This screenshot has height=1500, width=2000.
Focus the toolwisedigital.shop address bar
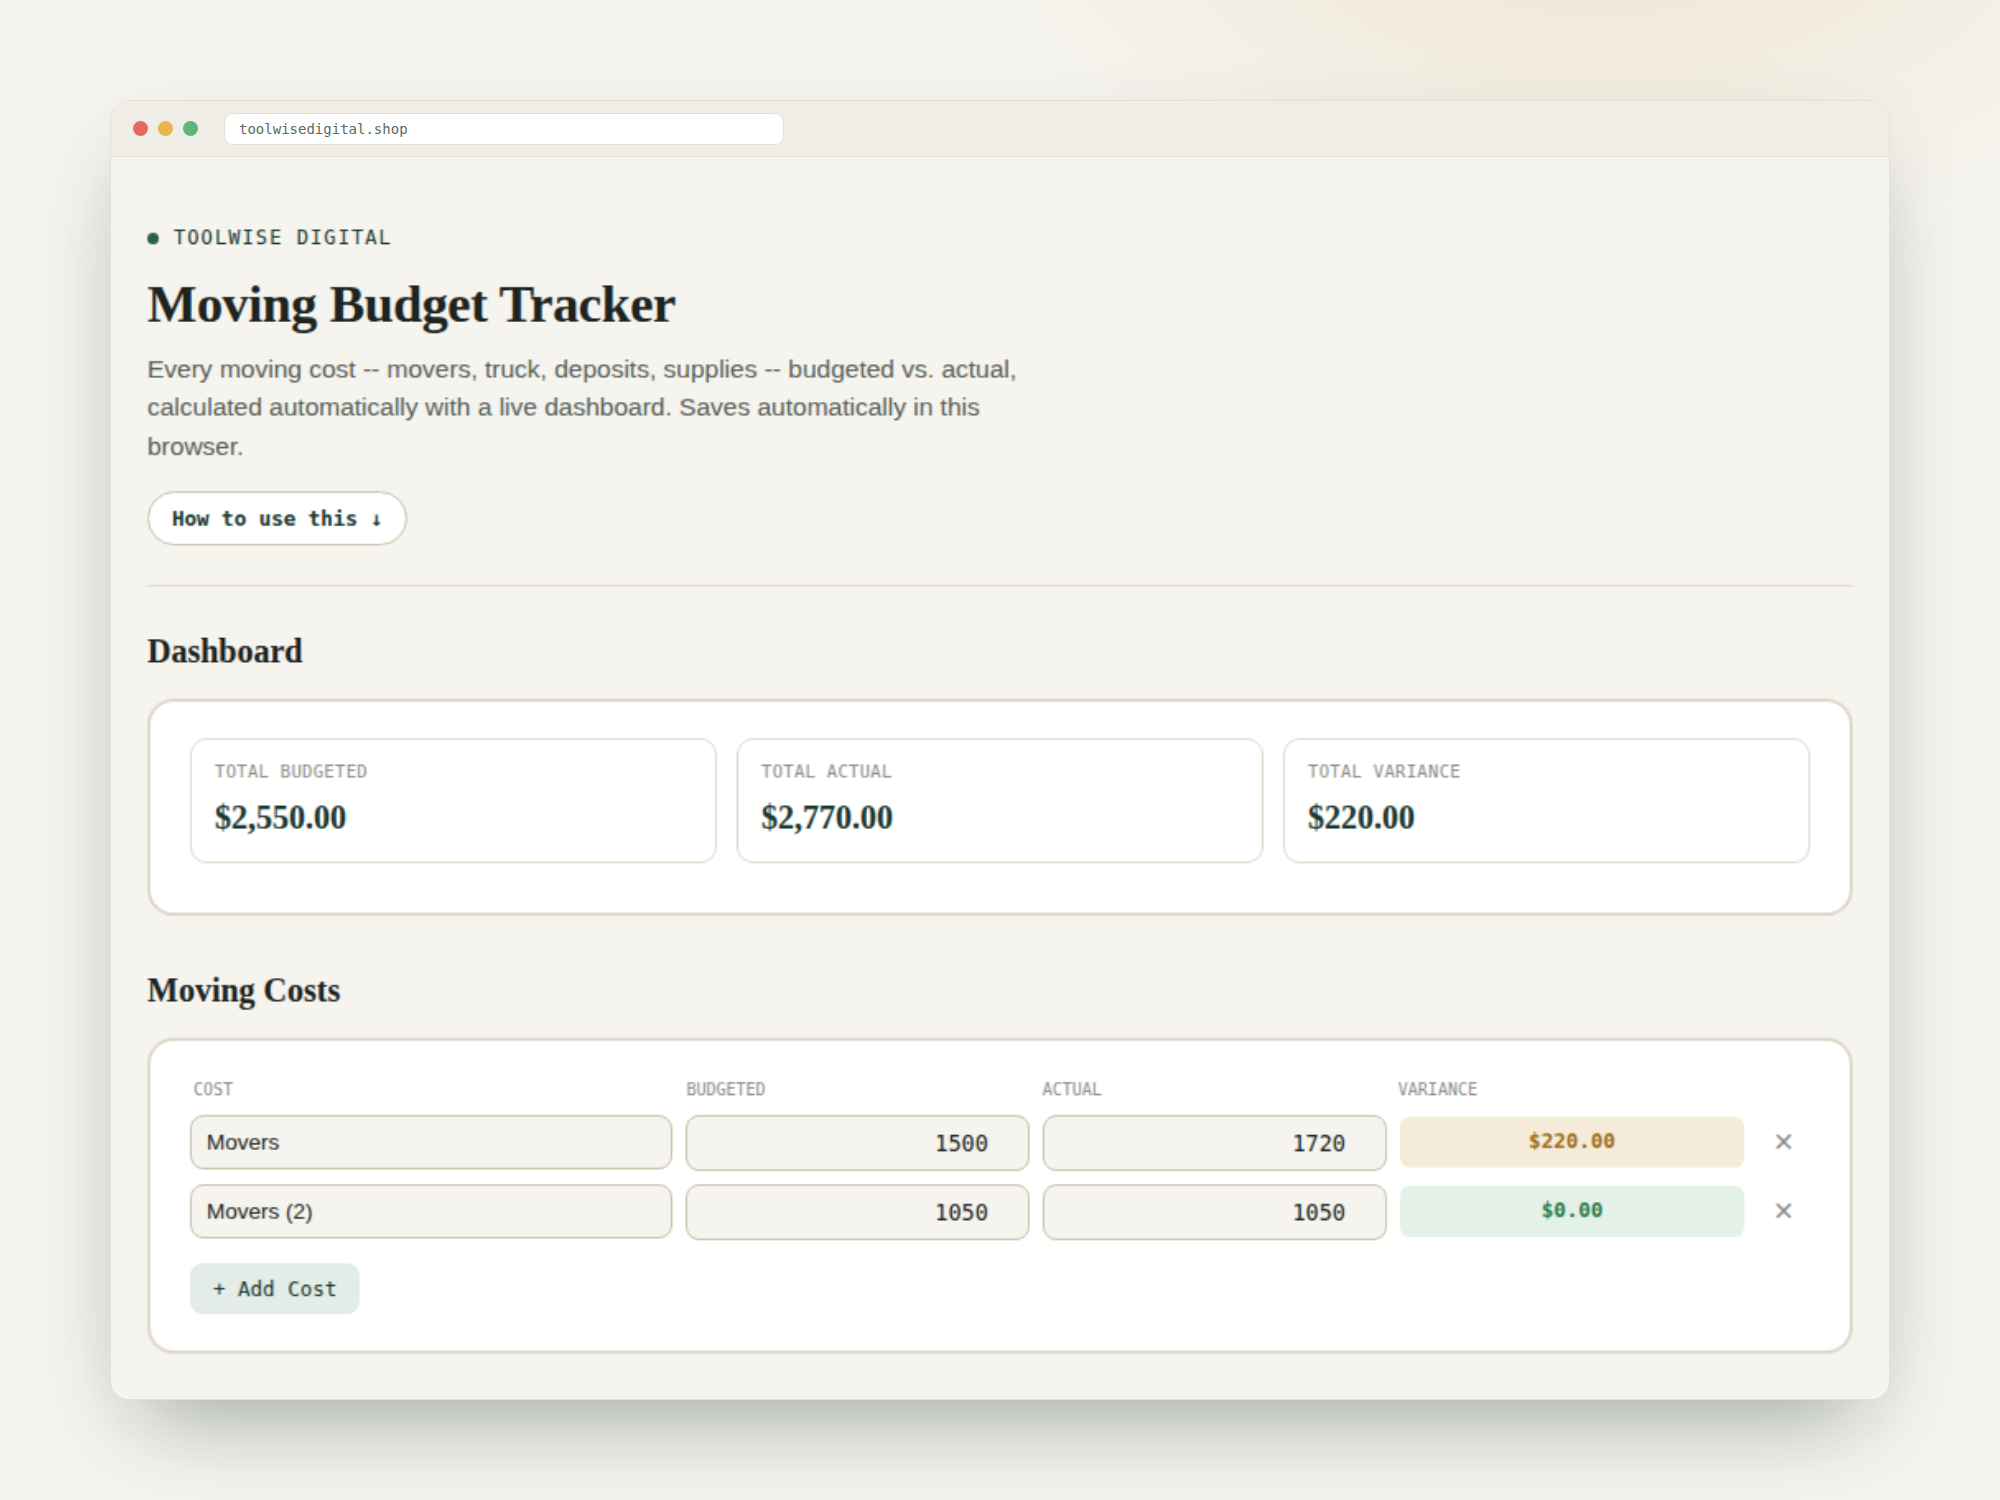(x=503, y=129)
